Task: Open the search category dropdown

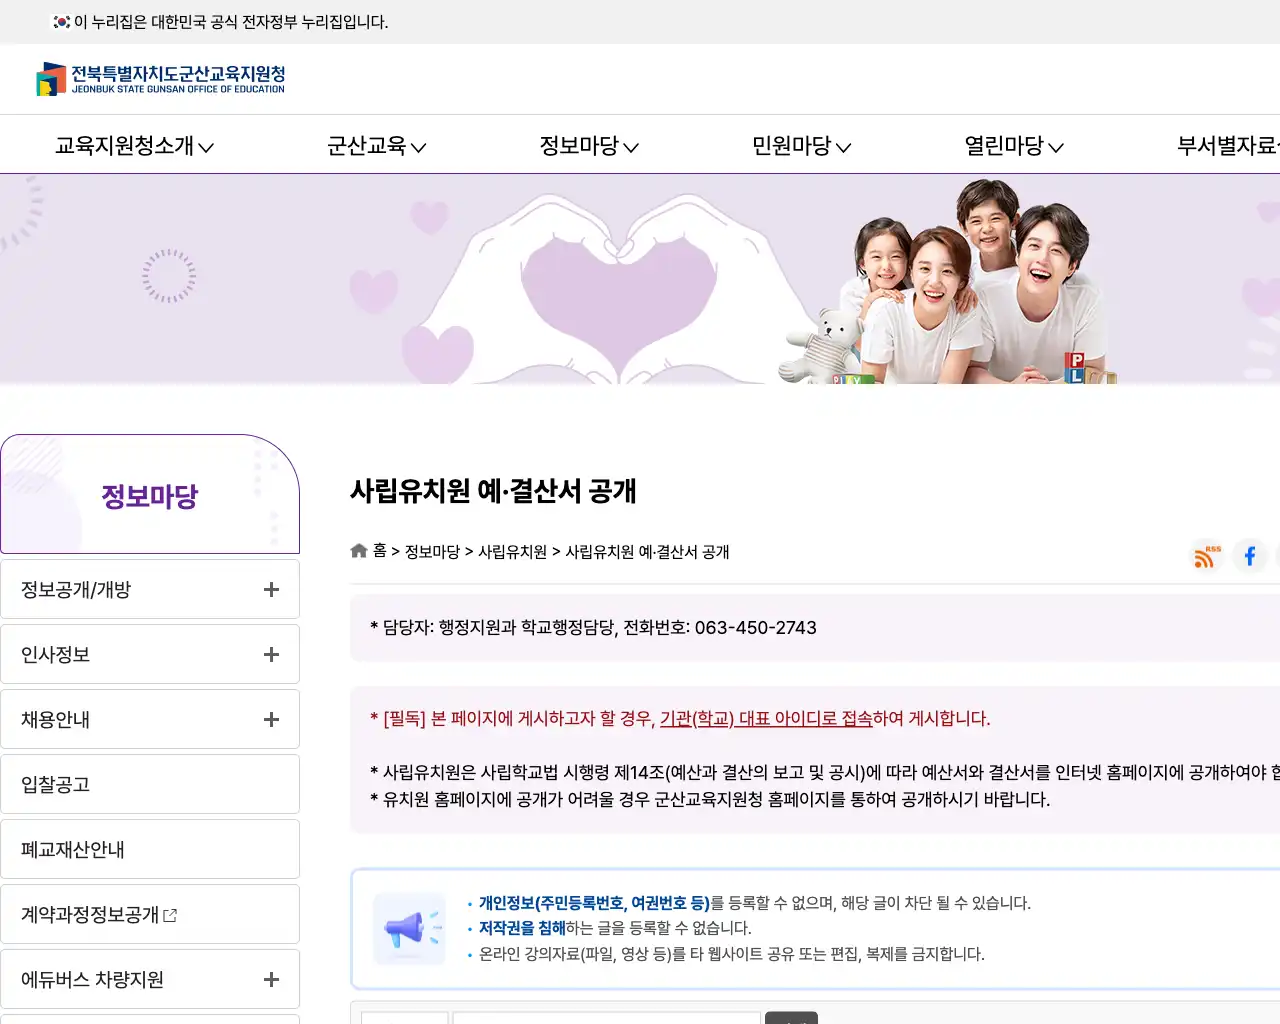Action: point(405,1017)
